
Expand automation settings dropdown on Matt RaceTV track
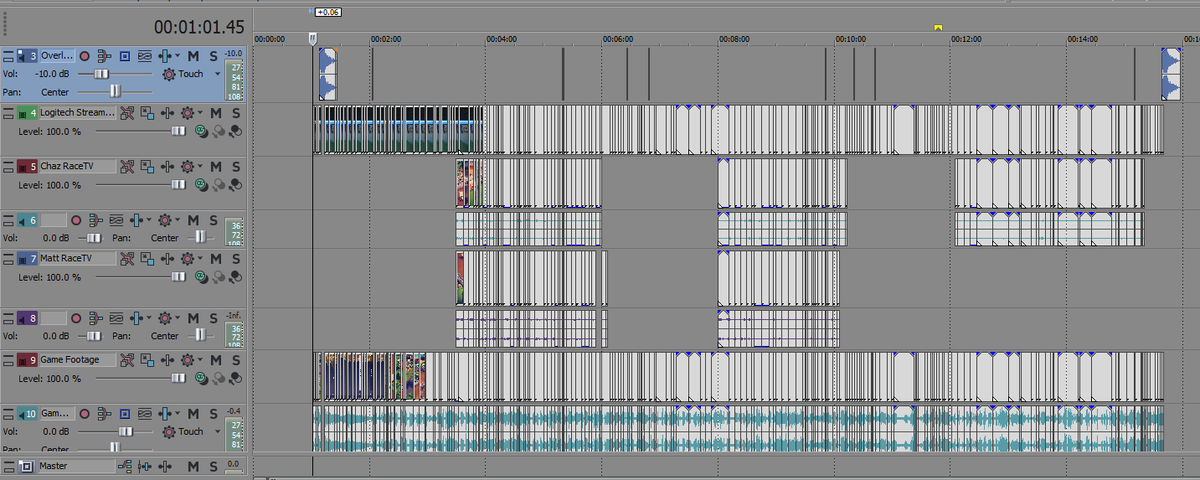pos(199,259)
